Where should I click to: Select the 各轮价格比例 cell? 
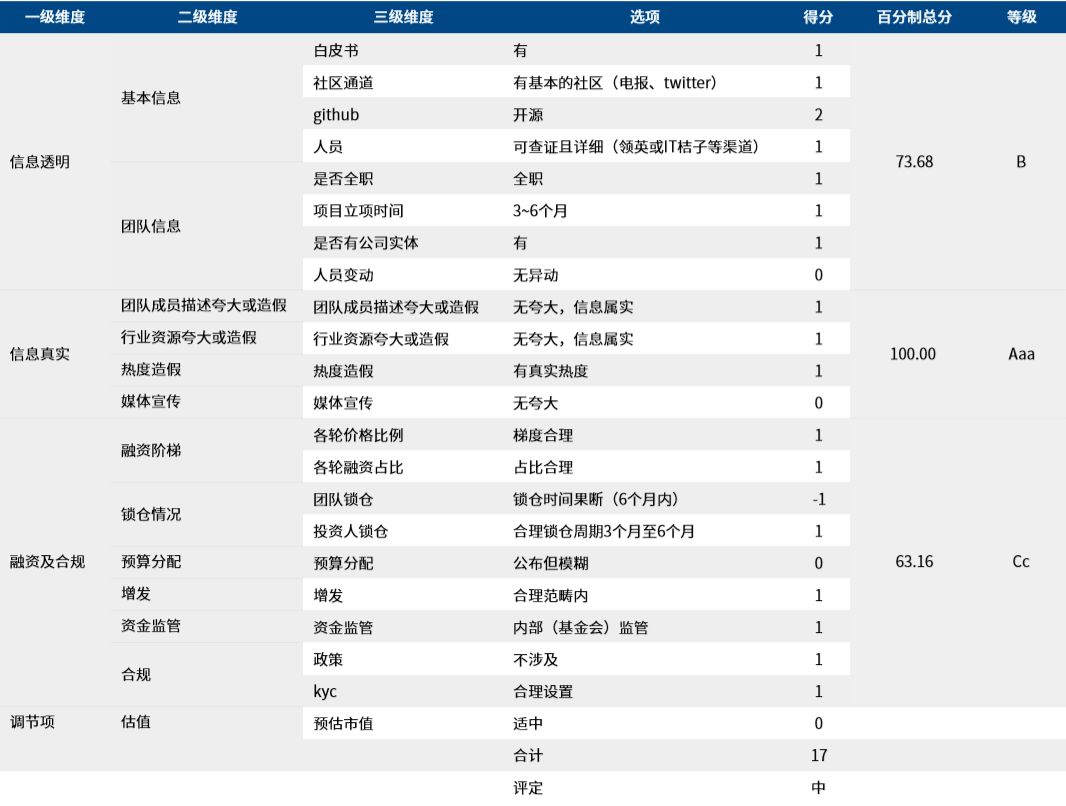click(358, 435)
